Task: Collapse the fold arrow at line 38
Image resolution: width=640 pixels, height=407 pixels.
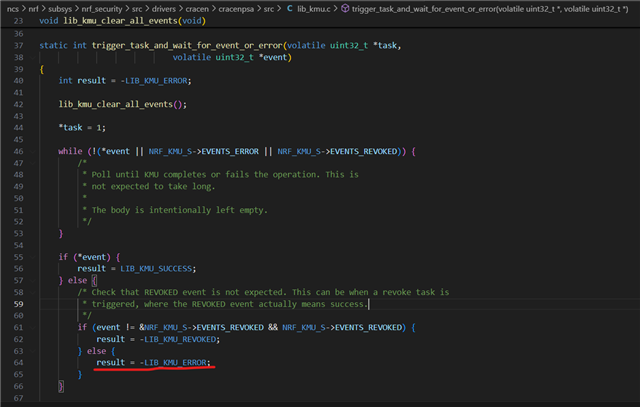Action: [x=33, y=58]
